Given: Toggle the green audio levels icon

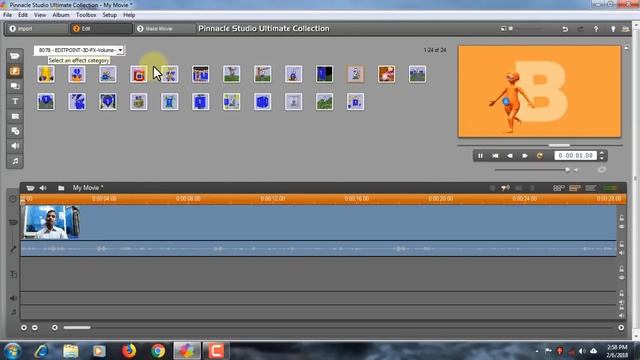Looking at the screenshot, I should pyautogui.click(x=610, y=188).
